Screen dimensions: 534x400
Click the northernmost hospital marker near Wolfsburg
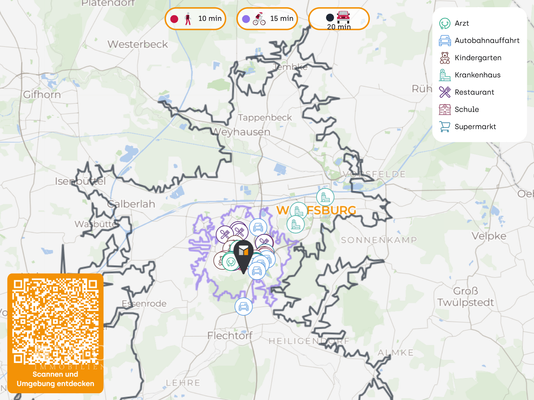pos(325,197)
